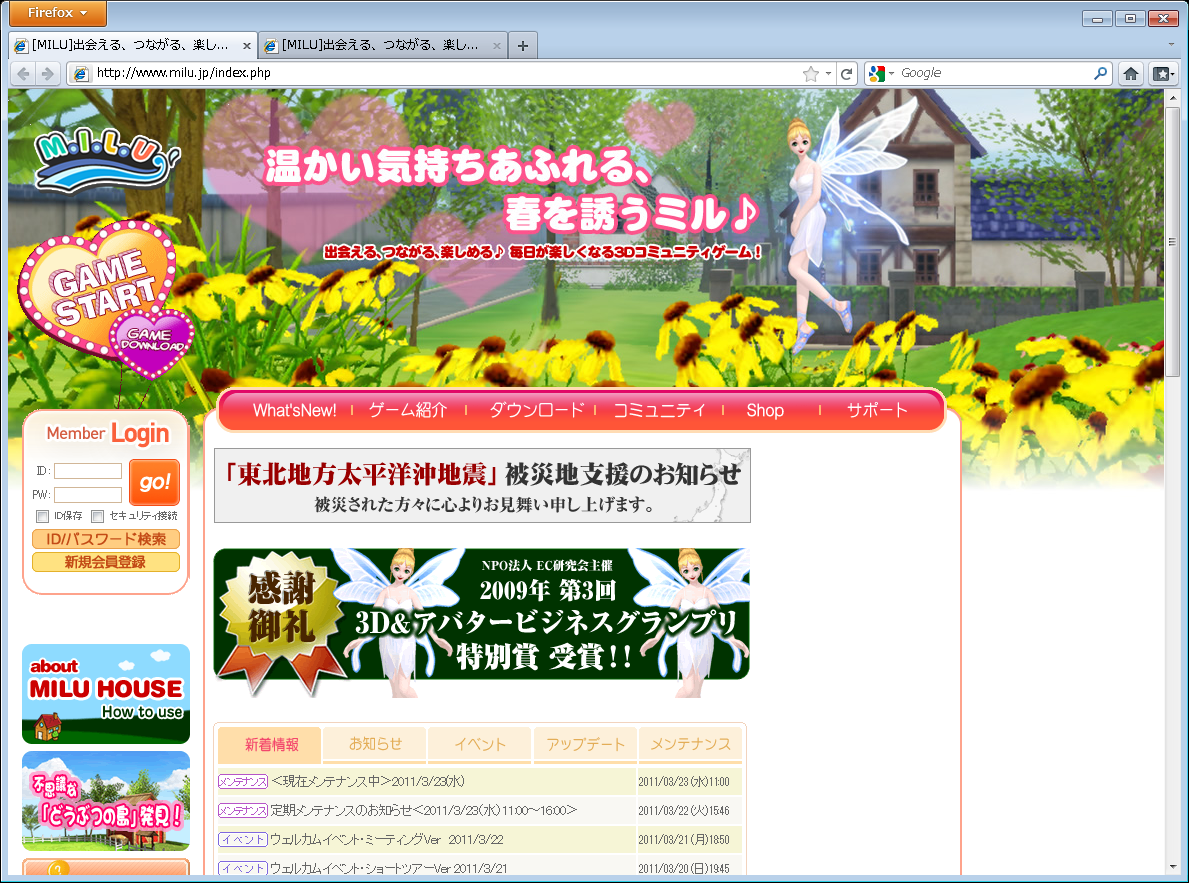Click the browser back arrow button

(x=23, y=73)
